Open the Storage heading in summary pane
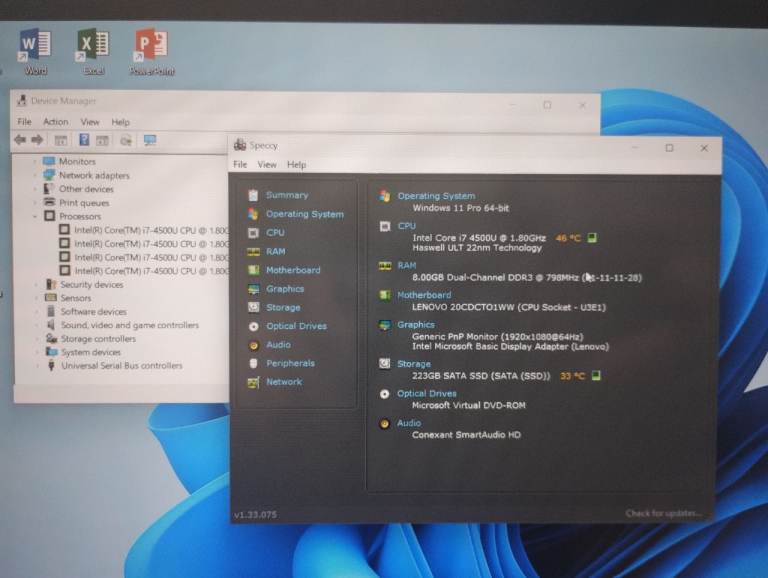 pos(414,364)
